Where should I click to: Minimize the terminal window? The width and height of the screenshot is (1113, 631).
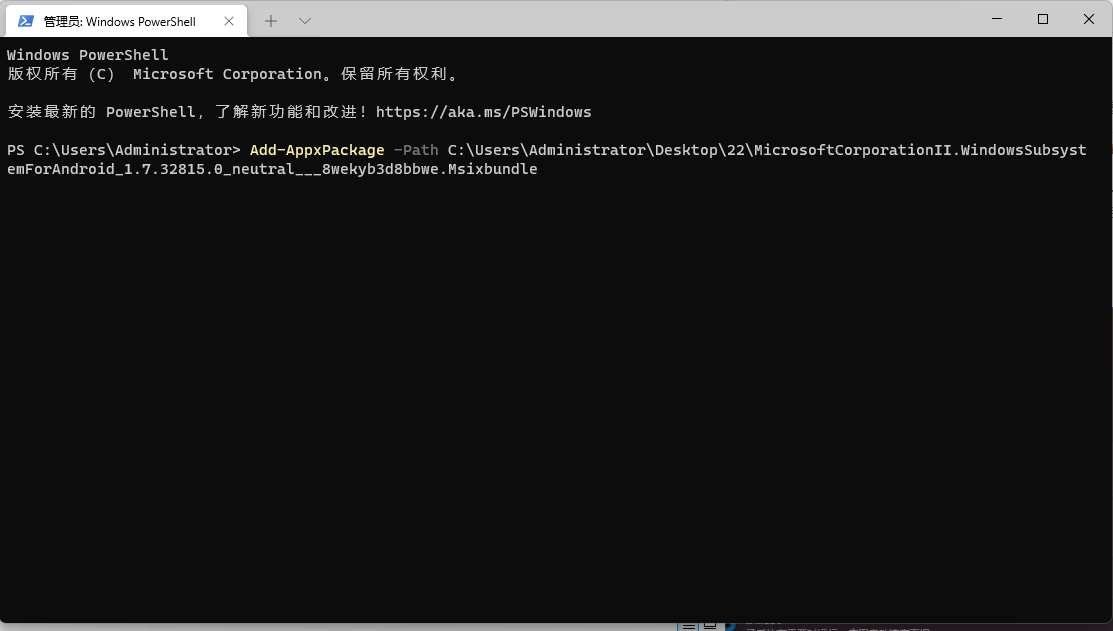(997, 19)
